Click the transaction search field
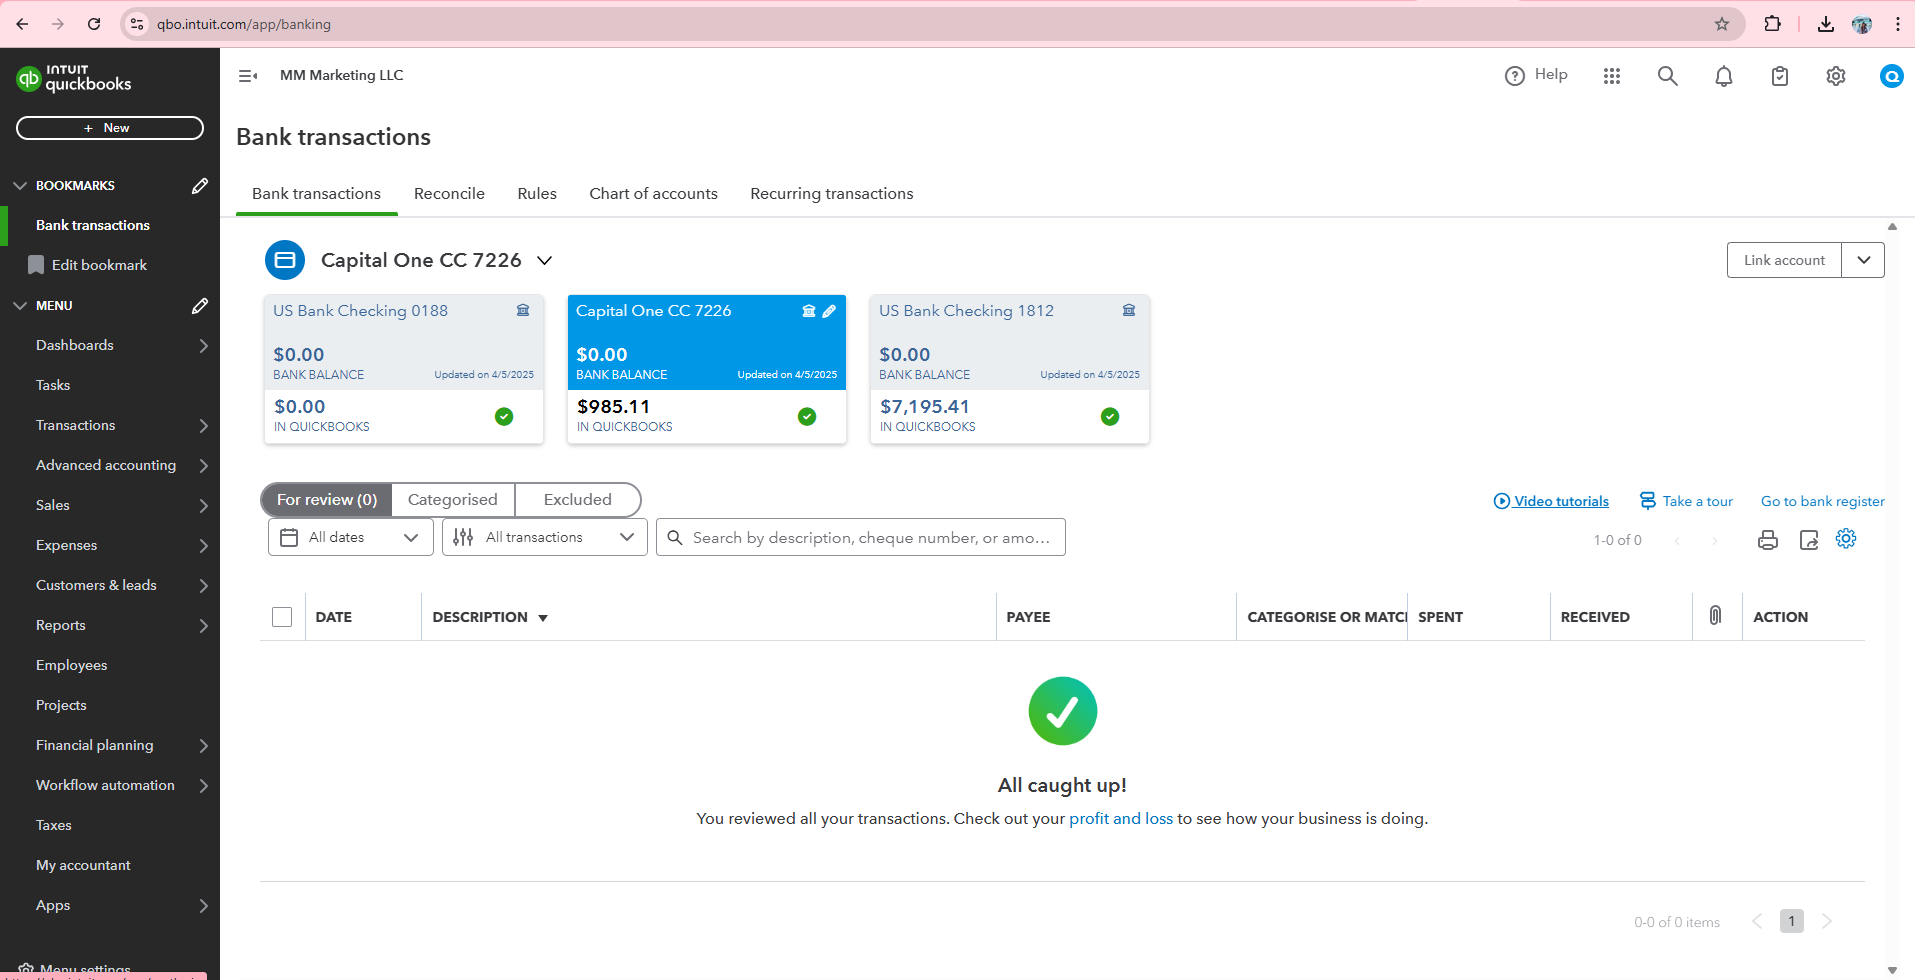Image resolution: width=1915 pixels, height=980 pixels. point(861,537)
